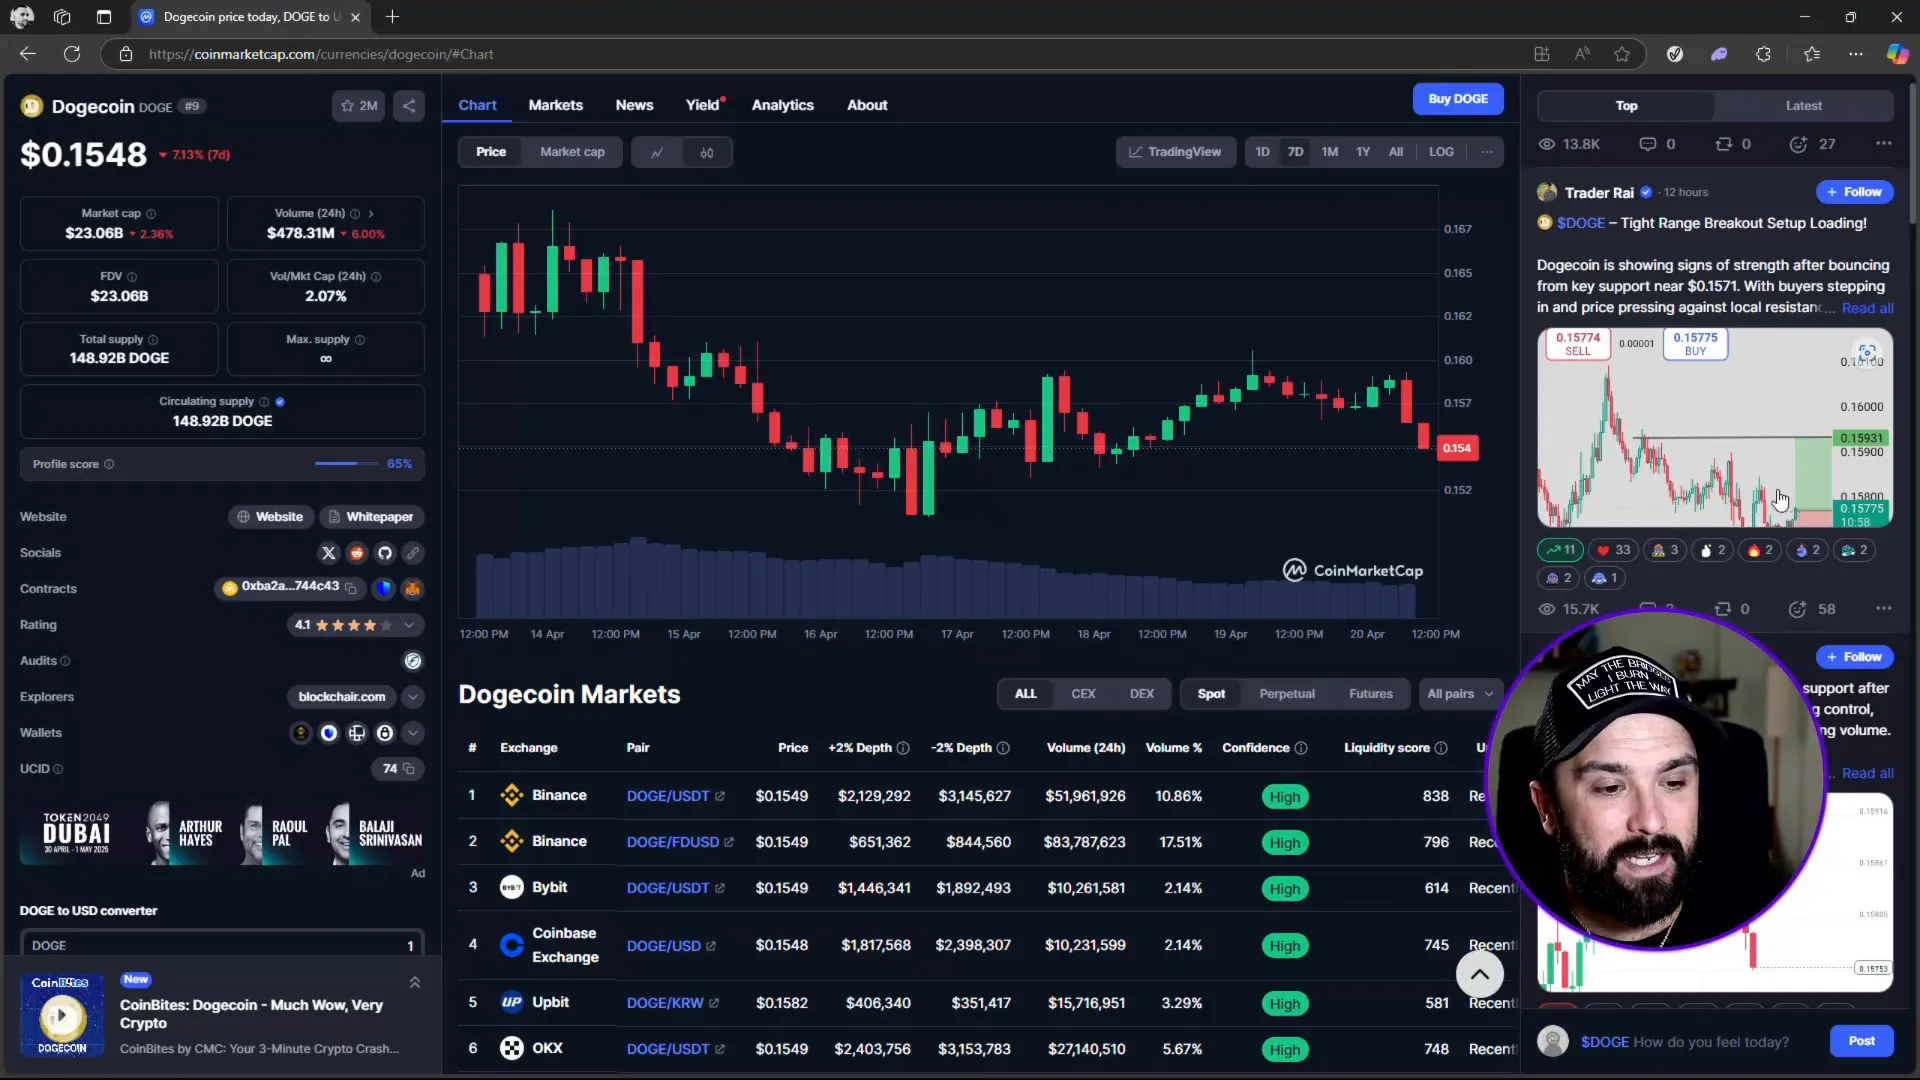Image resolution: width=1920 pixels, height=1080 pixels.
Task: Open the TradingView chart button
Action: 1175,152
